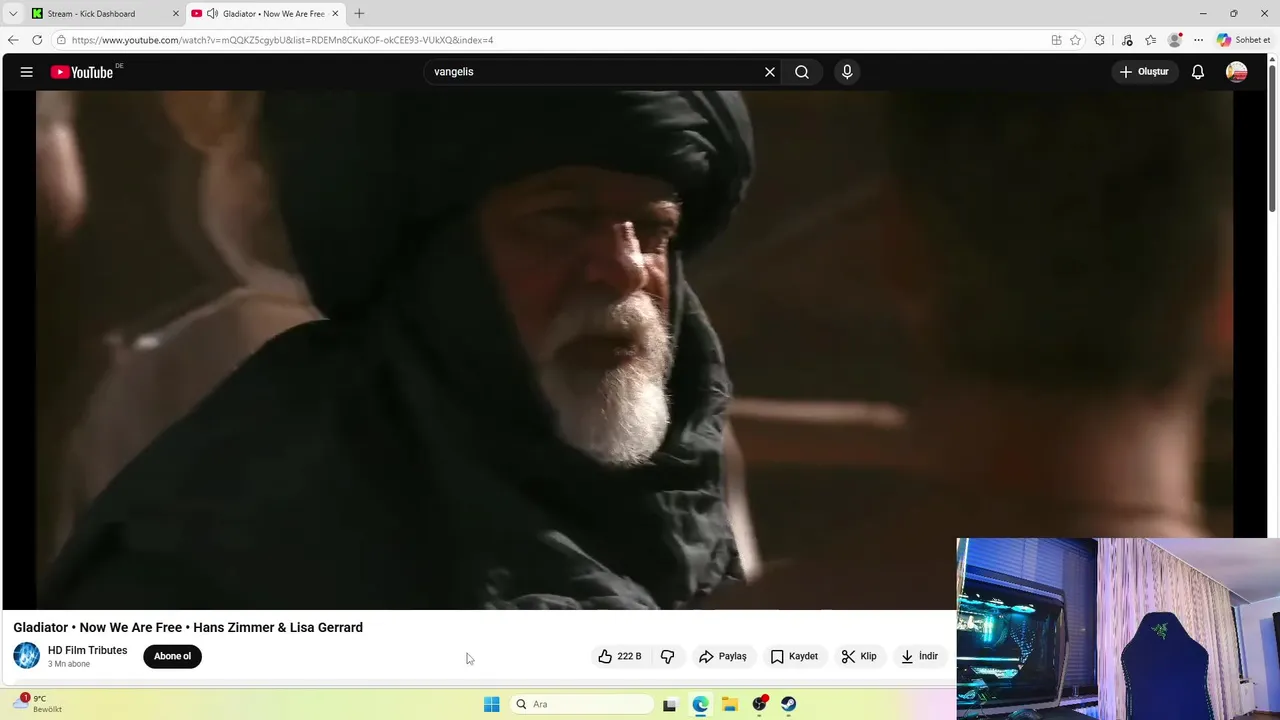Open File Explorer from the taskbar

tap(729, 704)
